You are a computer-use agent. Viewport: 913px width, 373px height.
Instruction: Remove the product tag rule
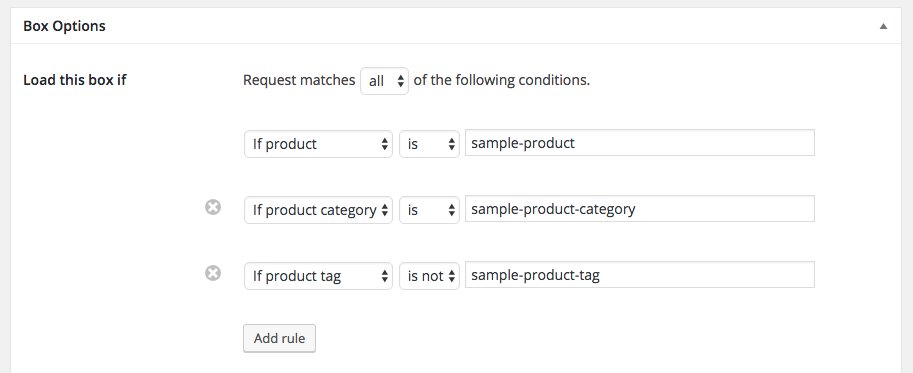click(213, 273)
